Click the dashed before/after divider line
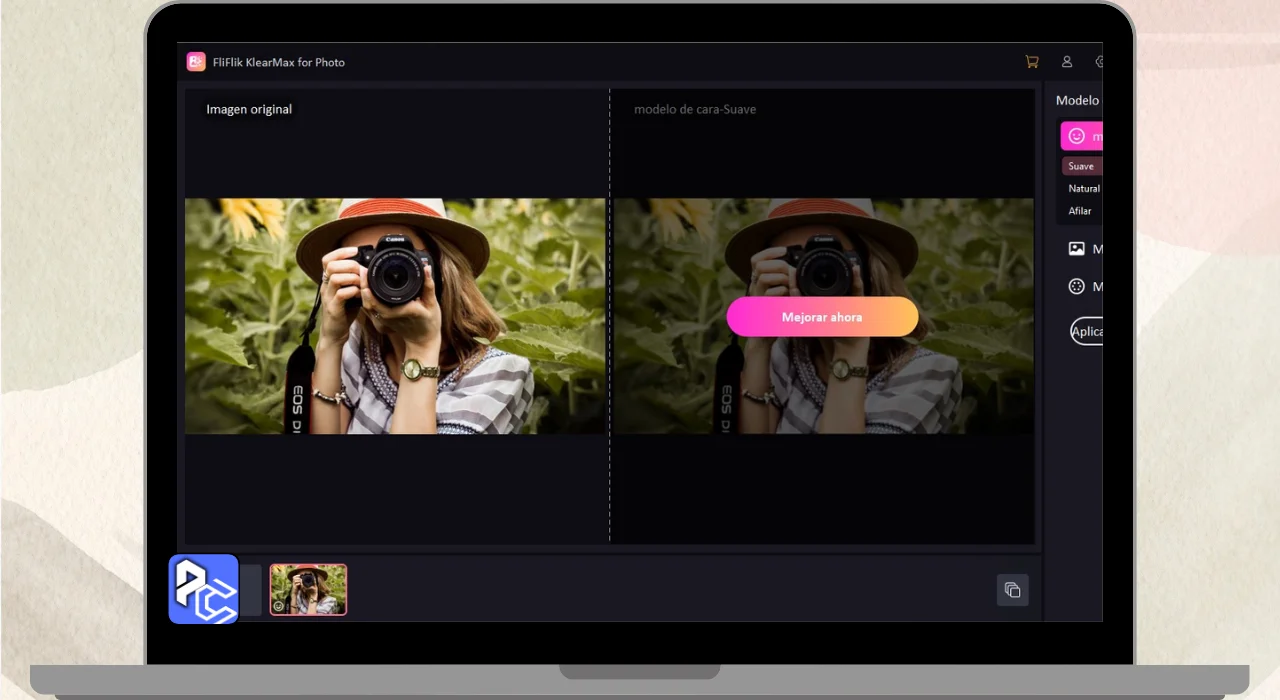The image size is (1280, 700). (x=610, y=480)
